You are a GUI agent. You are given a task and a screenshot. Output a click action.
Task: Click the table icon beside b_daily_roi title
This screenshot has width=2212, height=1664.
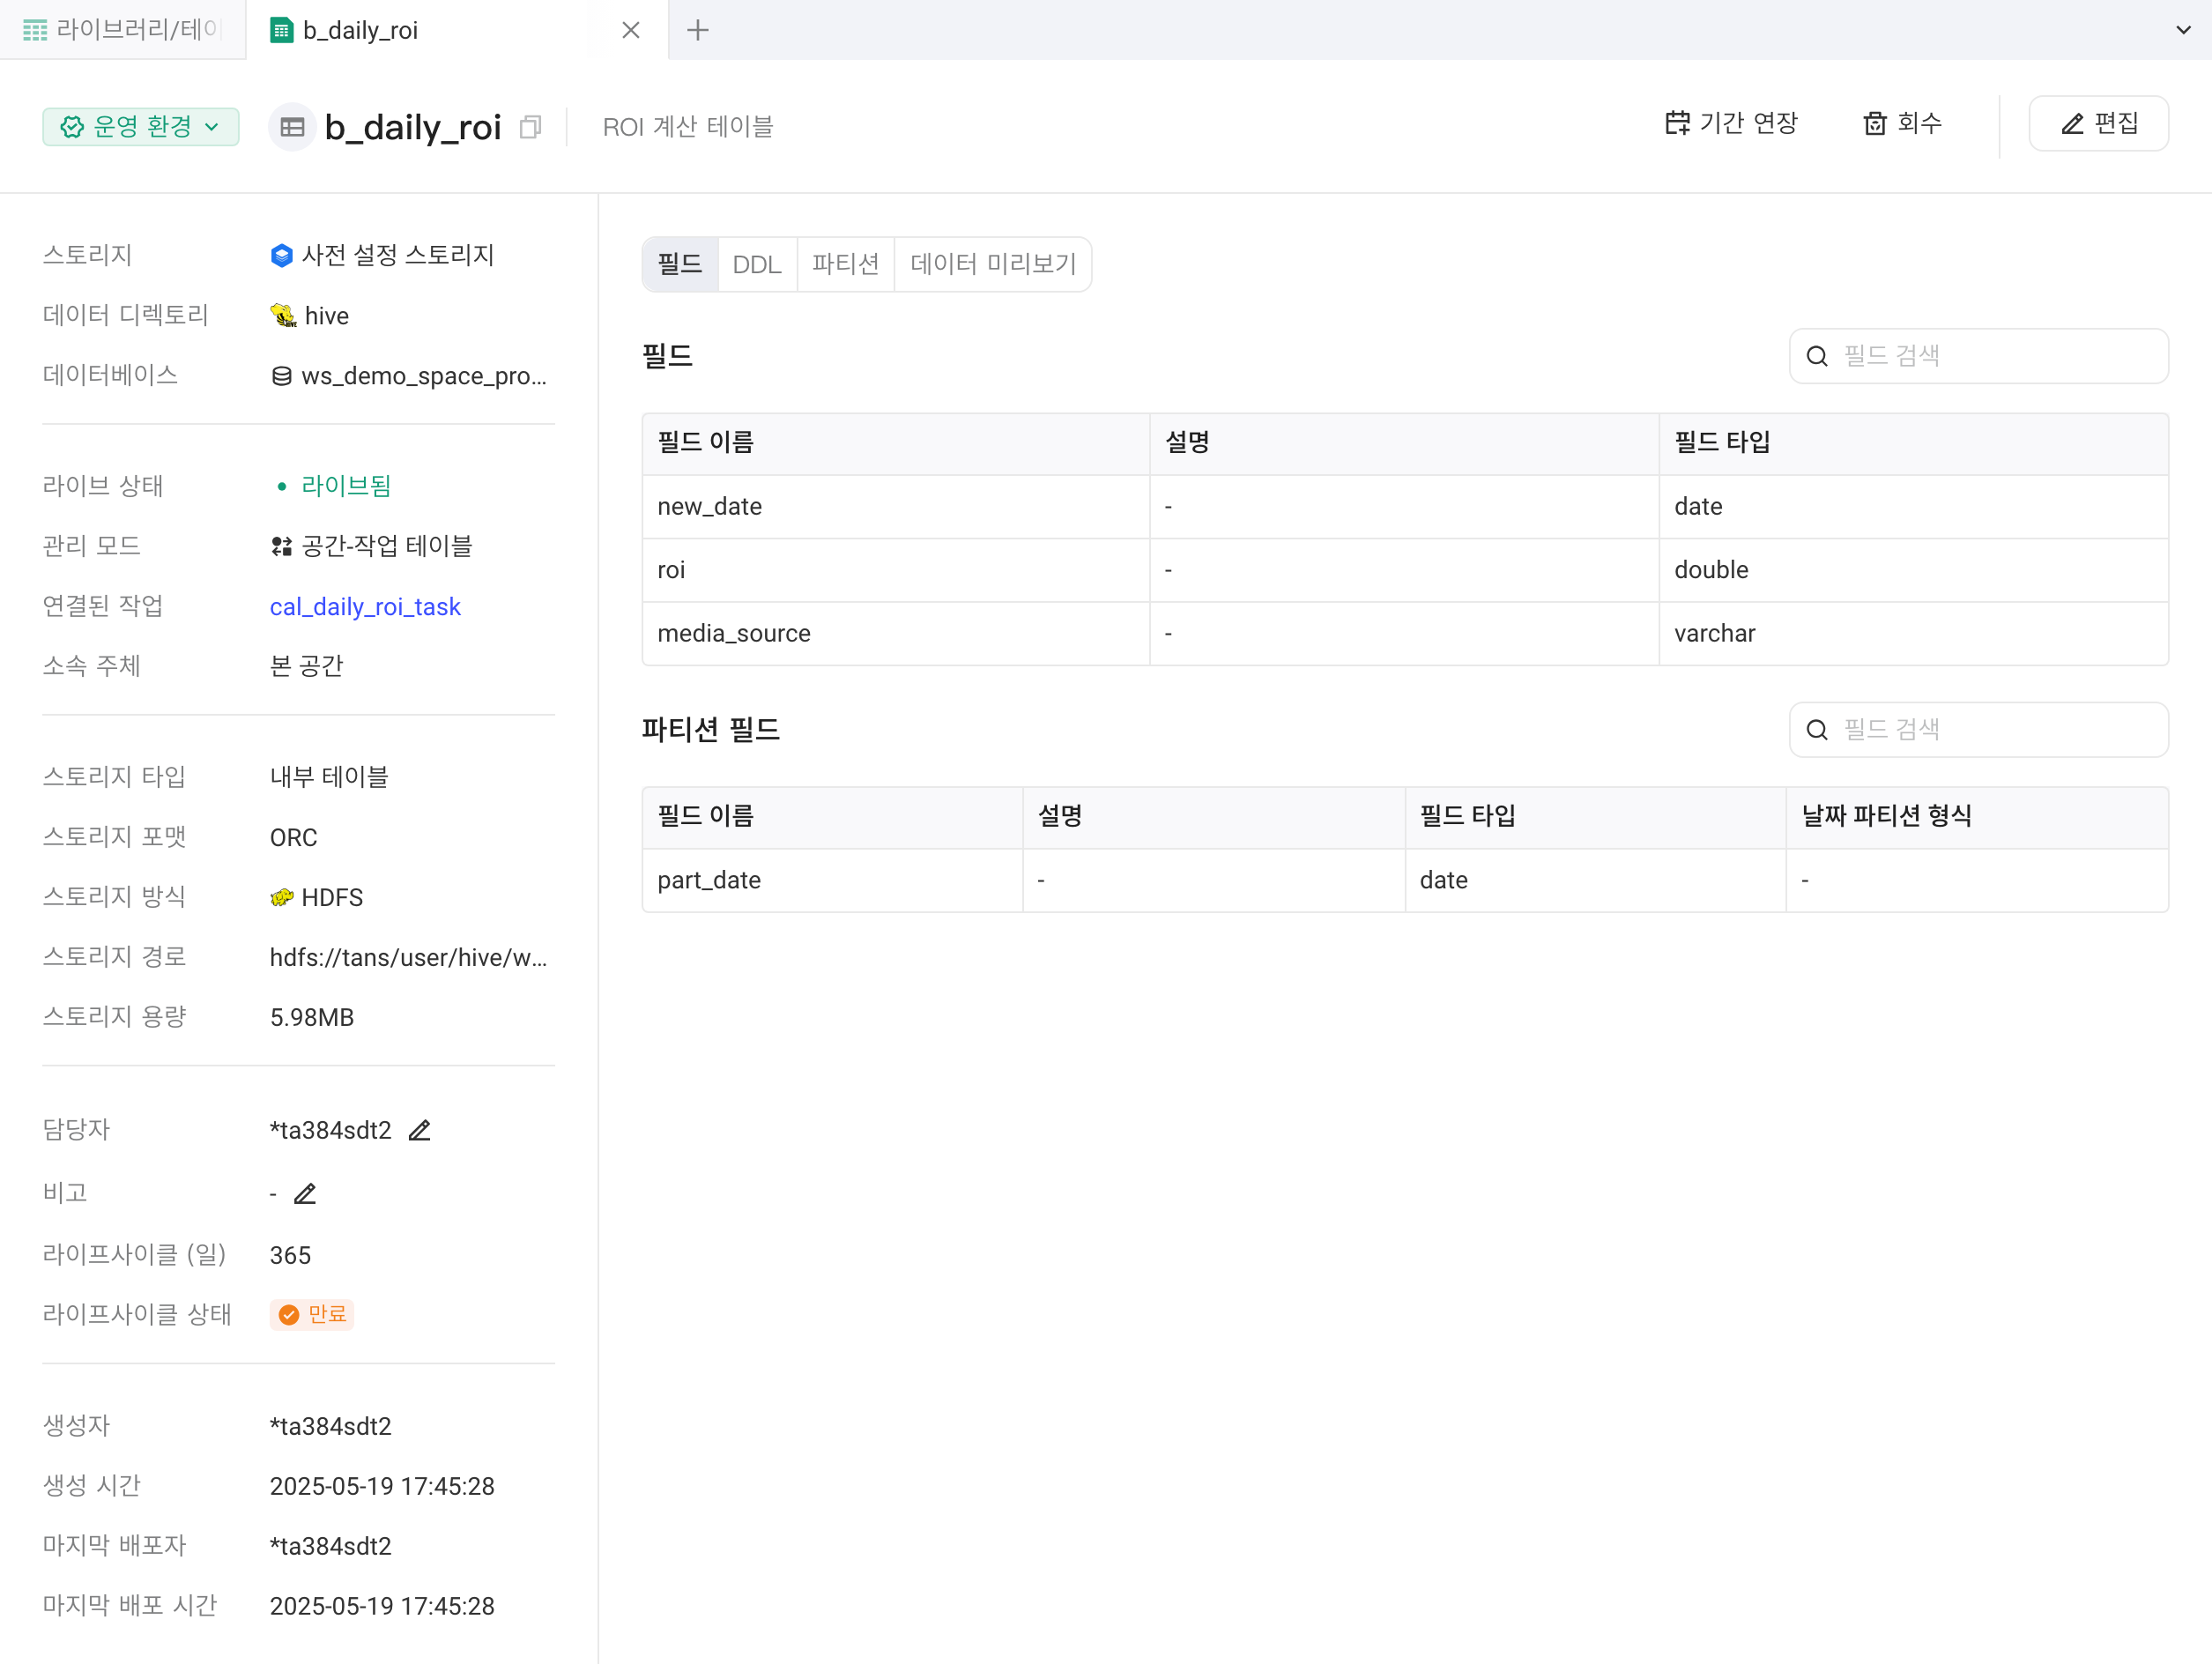(x=292, y=127)
